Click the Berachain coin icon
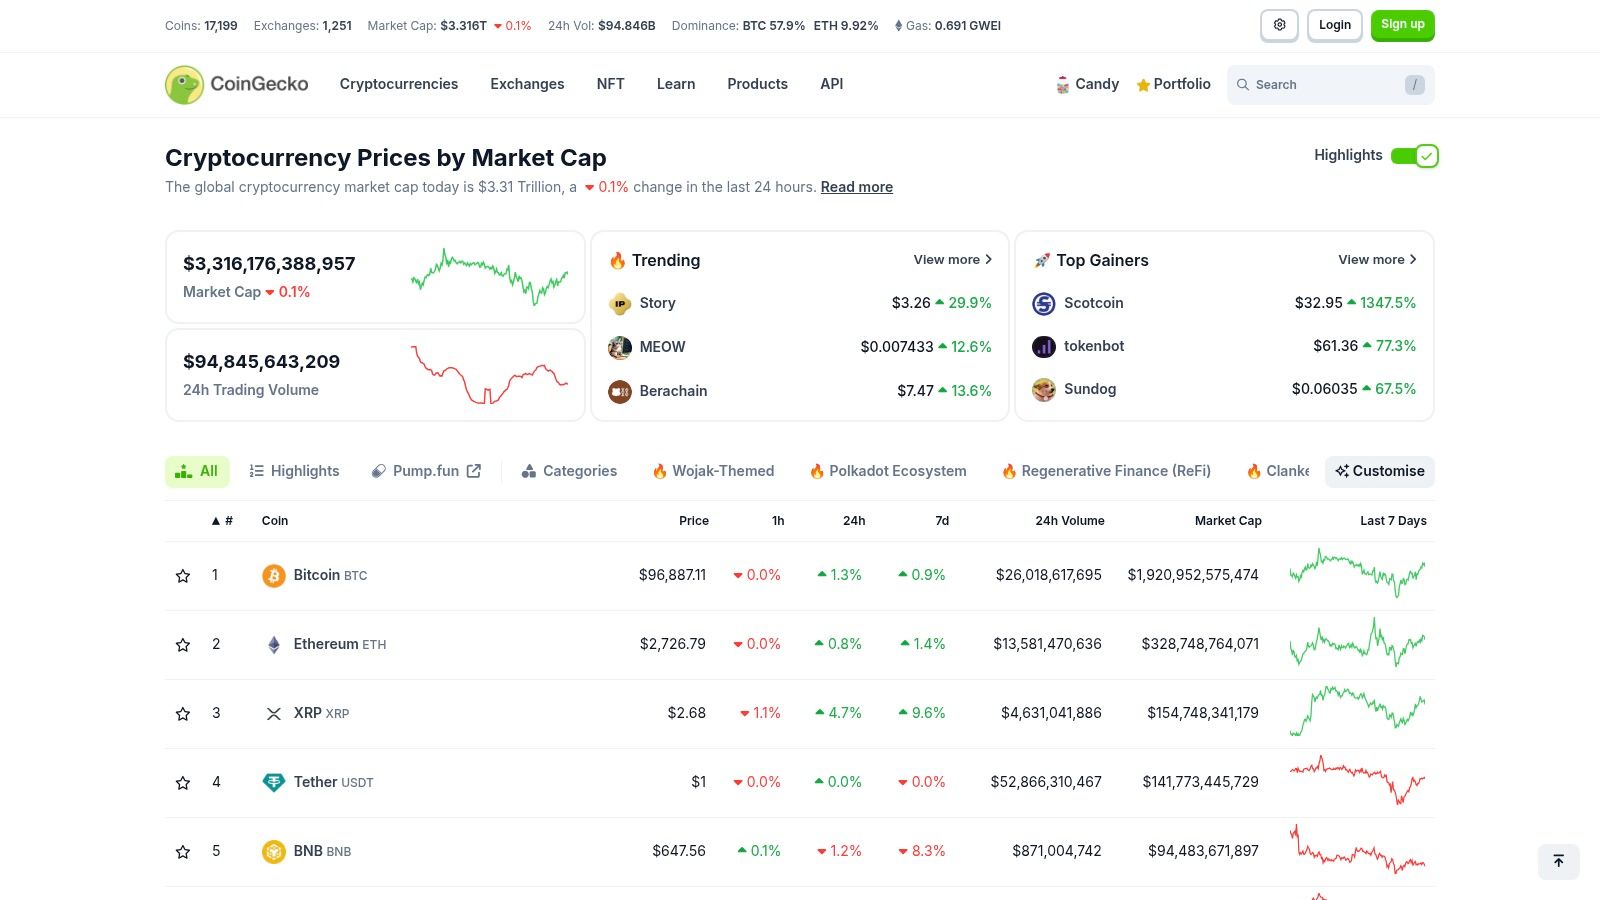 coord(620,391)
